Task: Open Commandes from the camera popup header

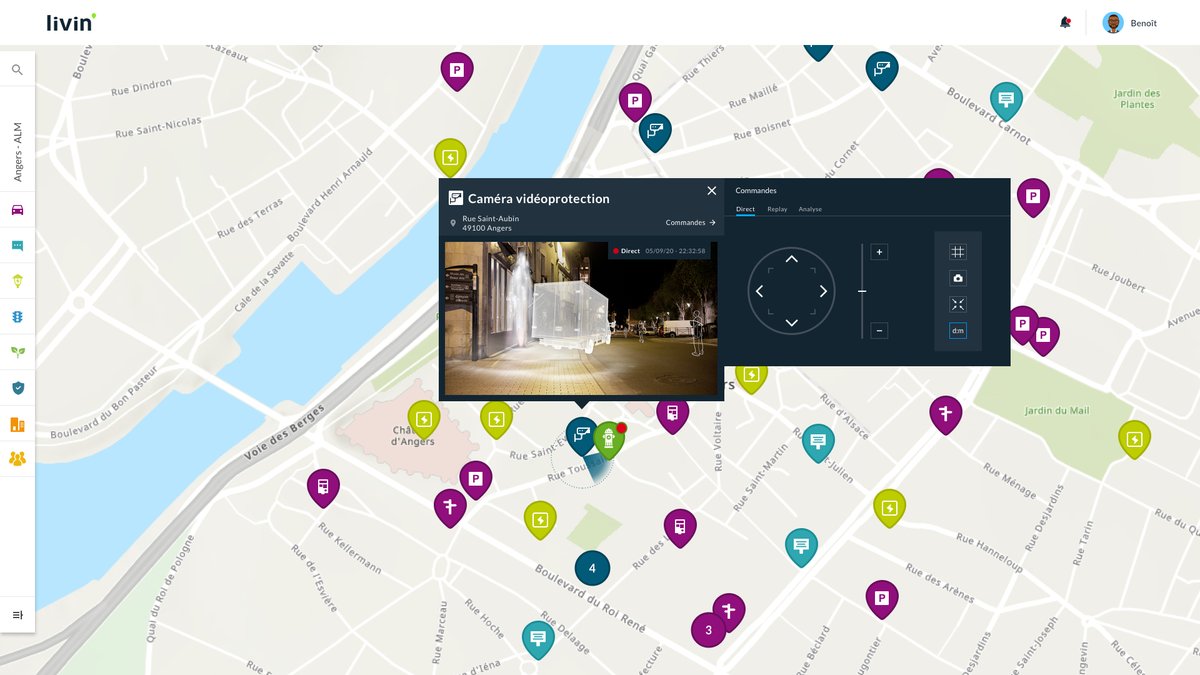Action: pos(686,221)
